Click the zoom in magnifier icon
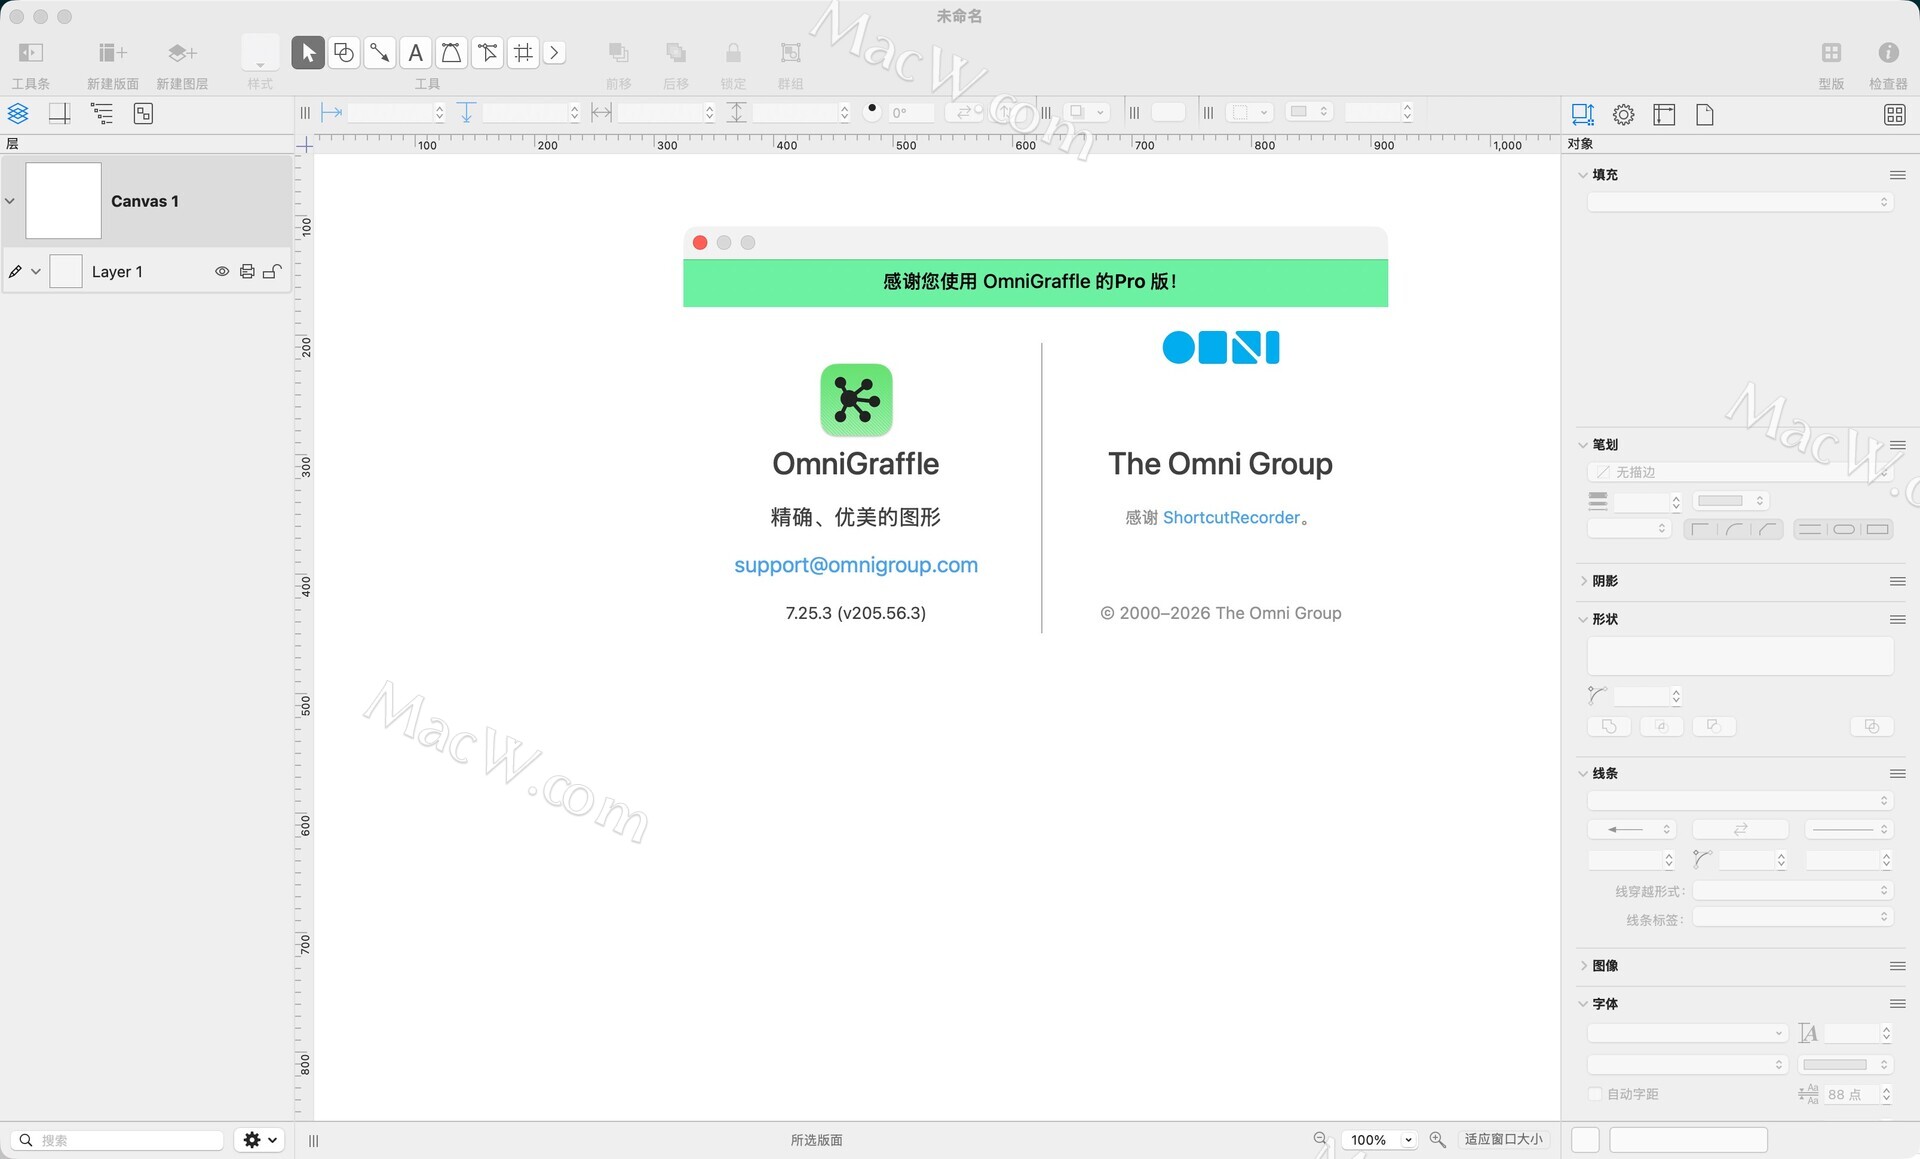 point(1438,1139)
